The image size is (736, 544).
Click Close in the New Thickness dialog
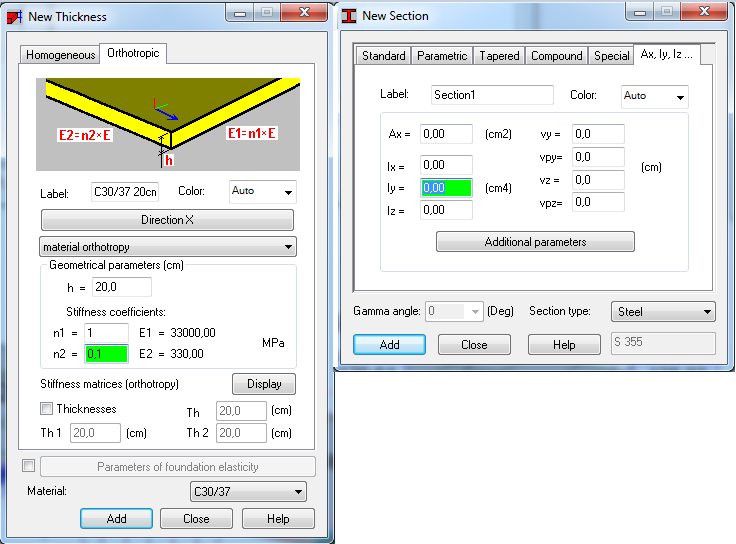[196, 519]
